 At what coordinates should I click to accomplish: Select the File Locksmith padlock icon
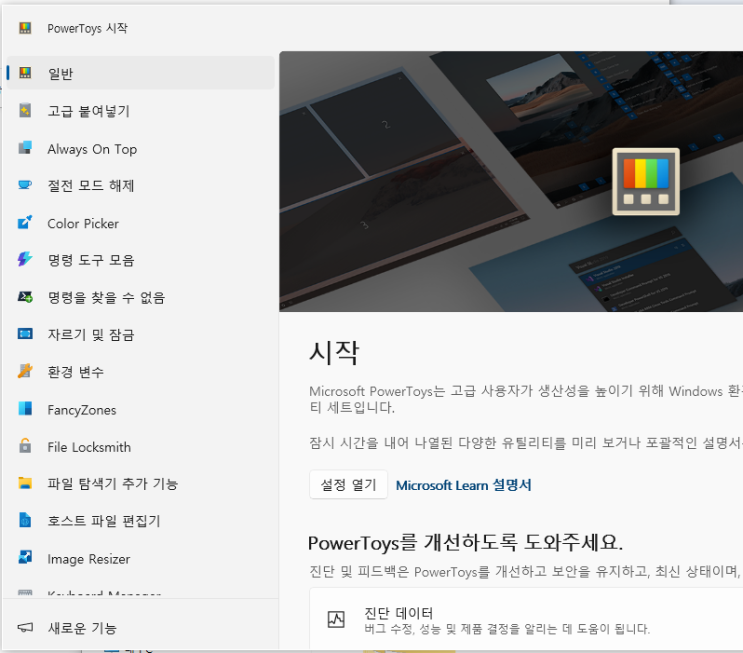(25, 446)
